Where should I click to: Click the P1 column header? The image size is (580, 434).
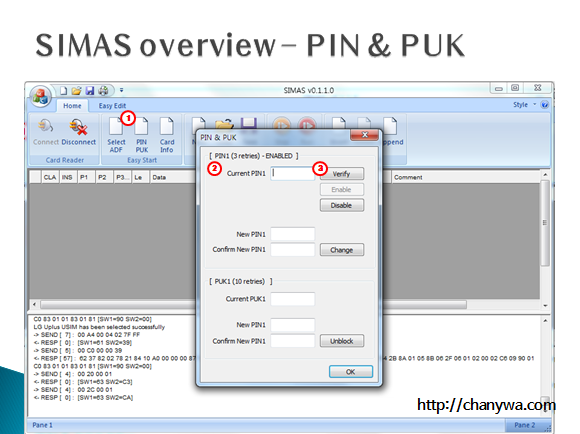tap(86, 177)
